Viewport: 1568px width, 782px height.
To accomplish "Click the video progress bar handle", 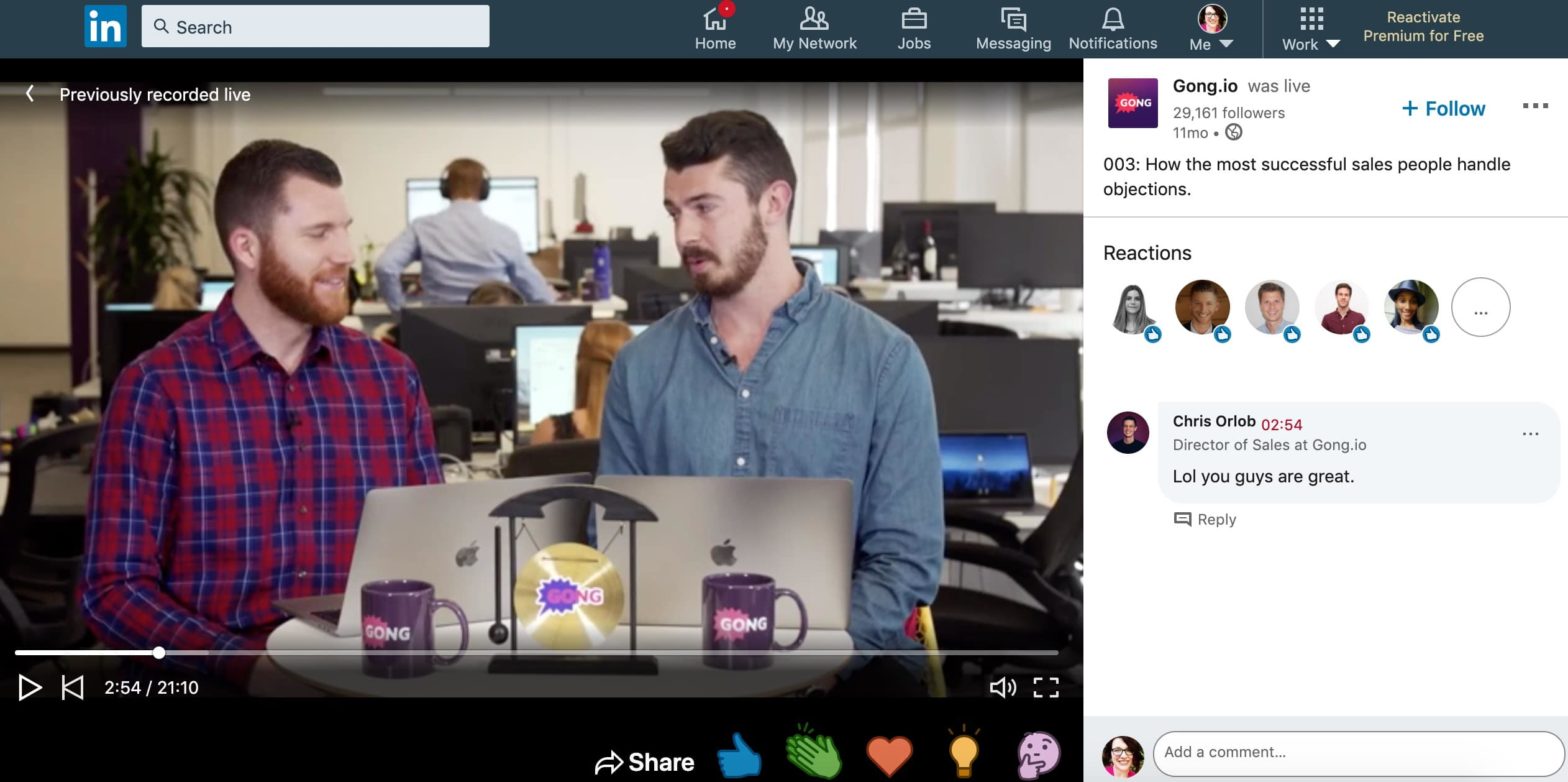I will coord(159,653).
